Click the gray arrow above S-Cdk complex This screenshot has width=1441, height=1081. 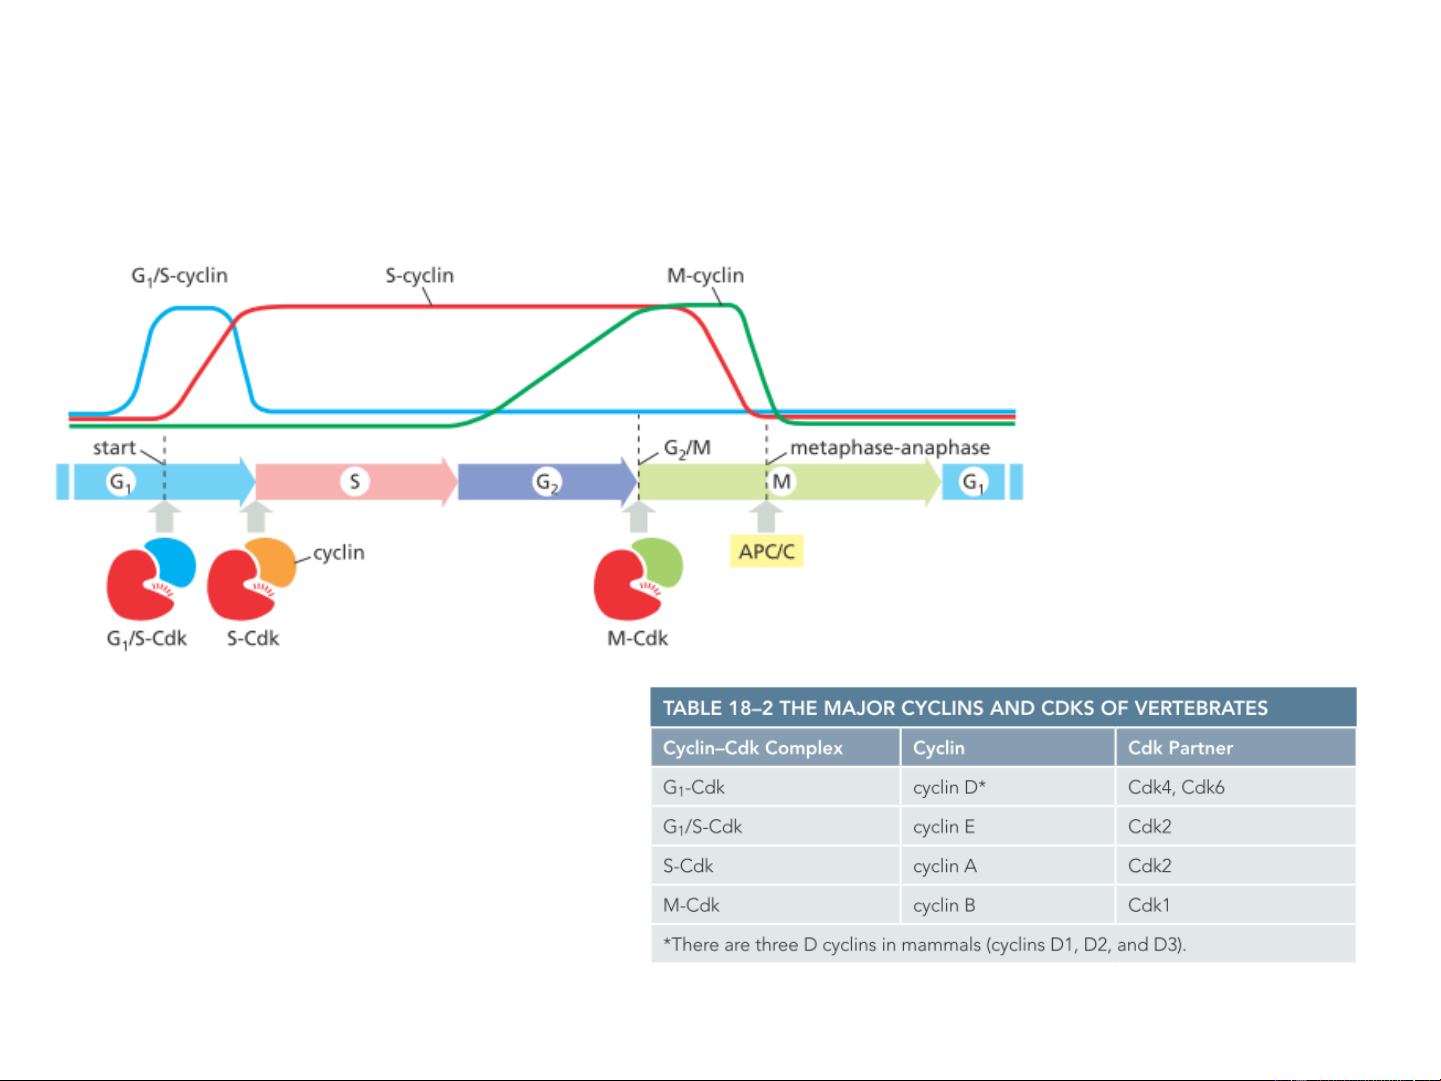tap(257, 517)
